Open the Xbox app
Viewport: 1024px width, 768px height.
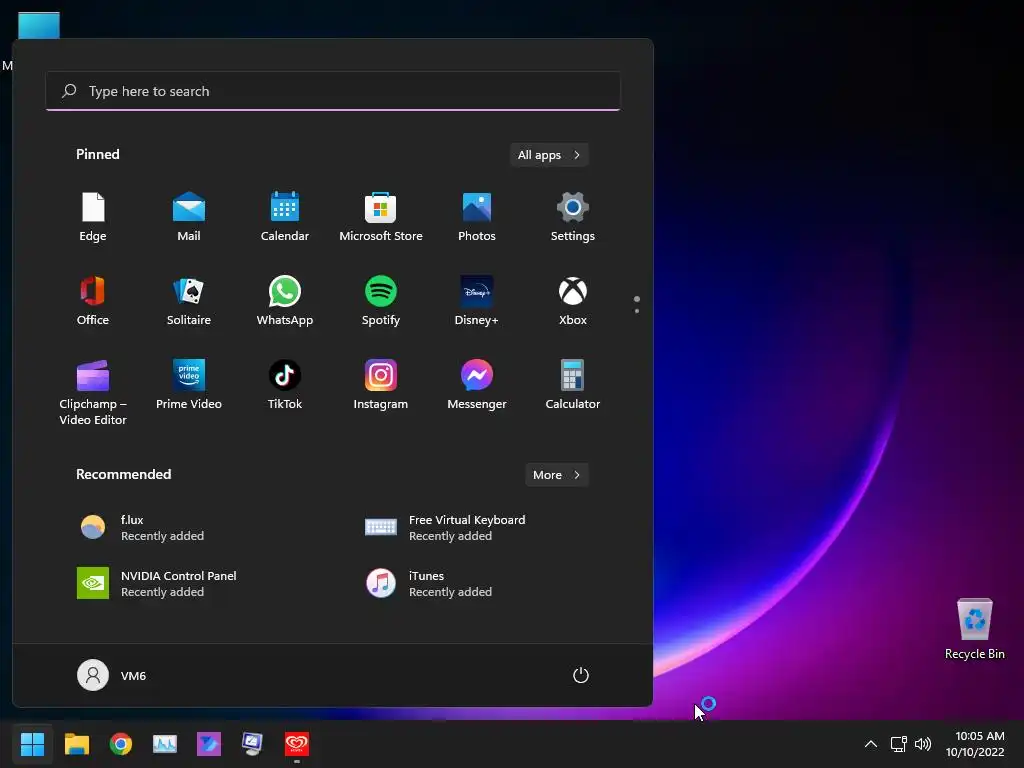[x=573, y=301]
